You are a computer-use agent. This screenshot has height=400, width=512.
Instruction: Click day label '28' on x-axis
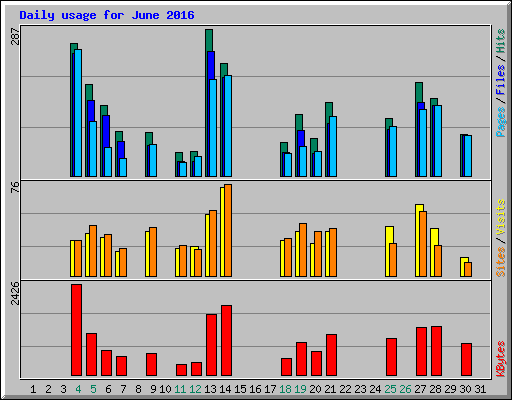(x=435, y=389)
